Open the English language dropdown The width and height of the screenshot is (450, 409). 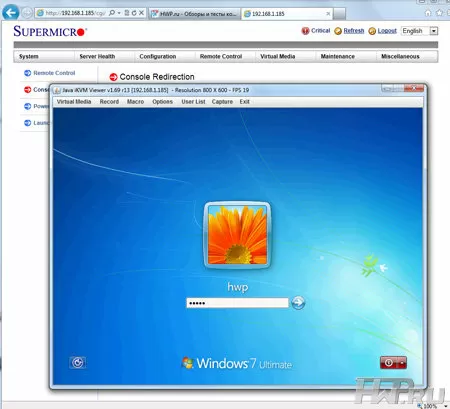pos(419,31)
